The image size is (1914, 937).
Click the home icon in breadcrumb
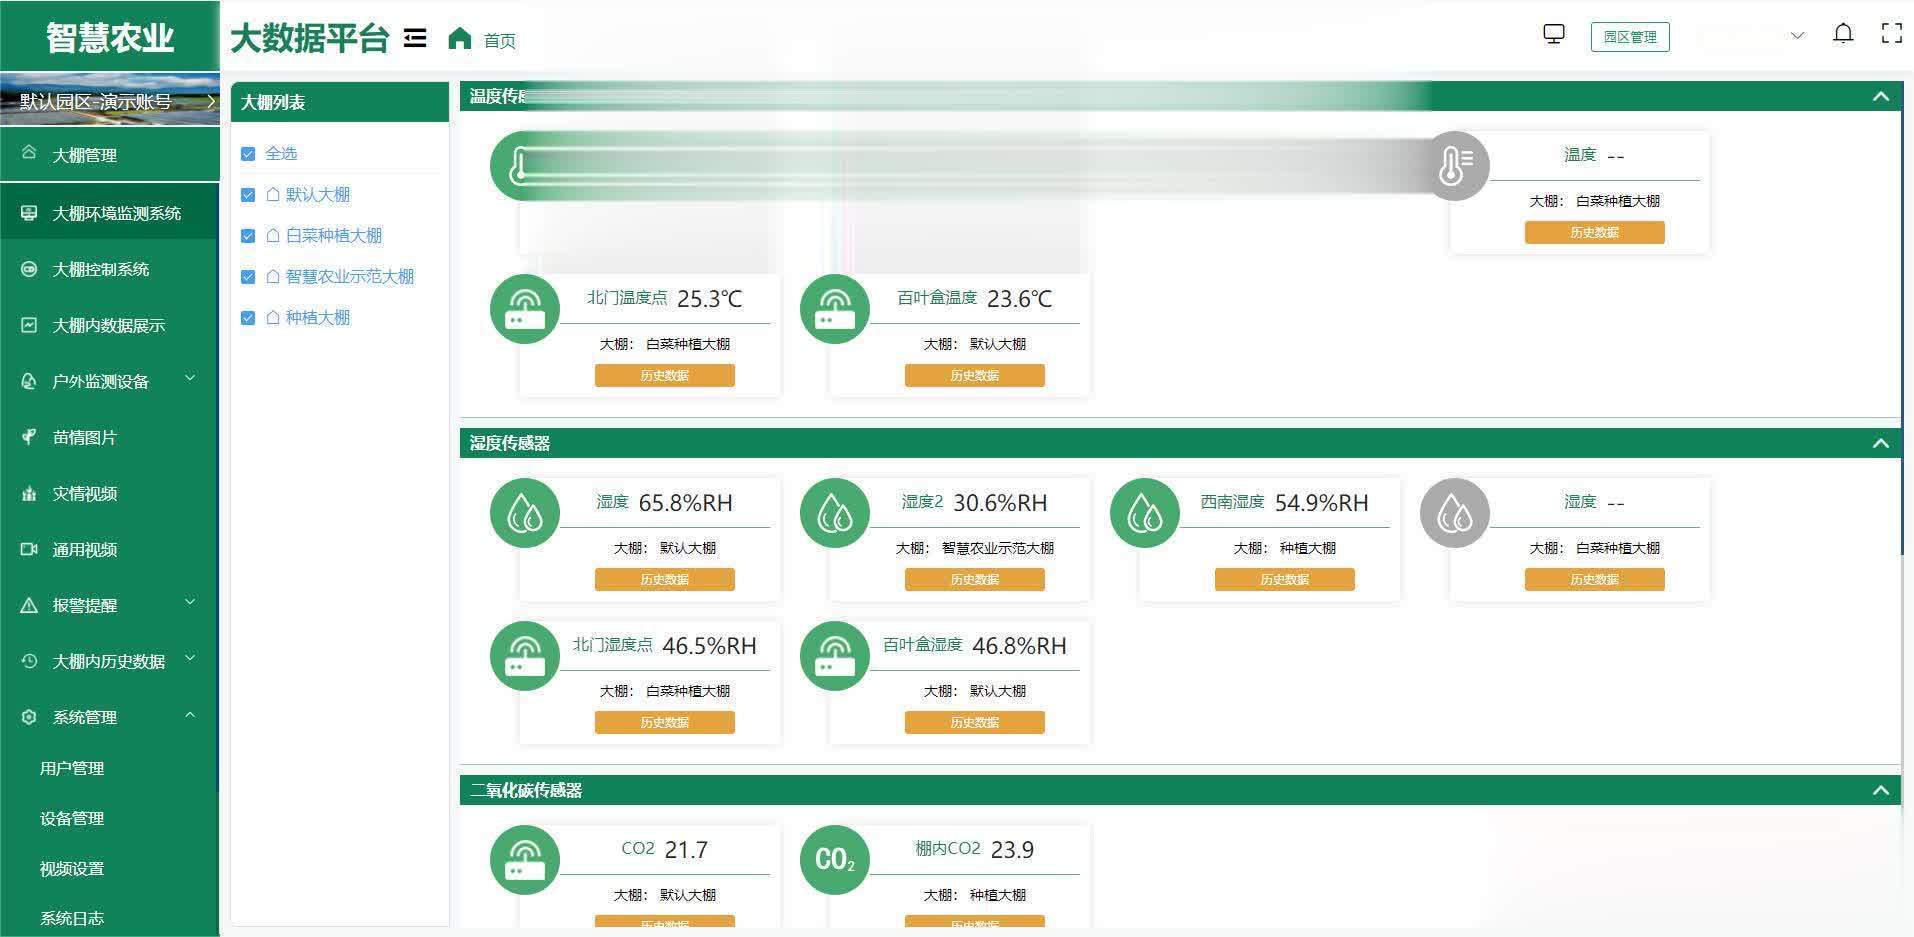(459, 38)
